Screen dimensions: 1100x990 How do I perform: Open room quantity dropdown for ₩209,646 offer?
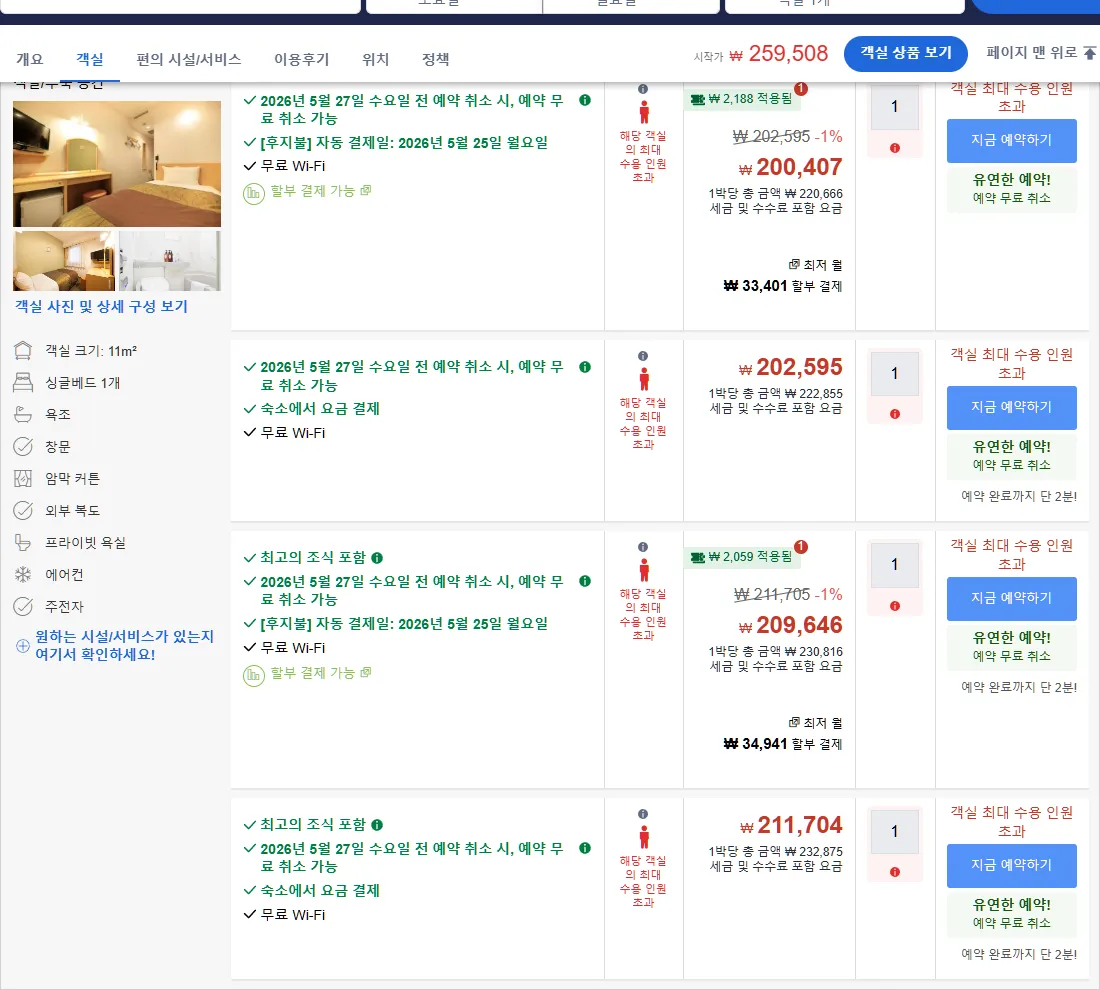pos(894,565)
